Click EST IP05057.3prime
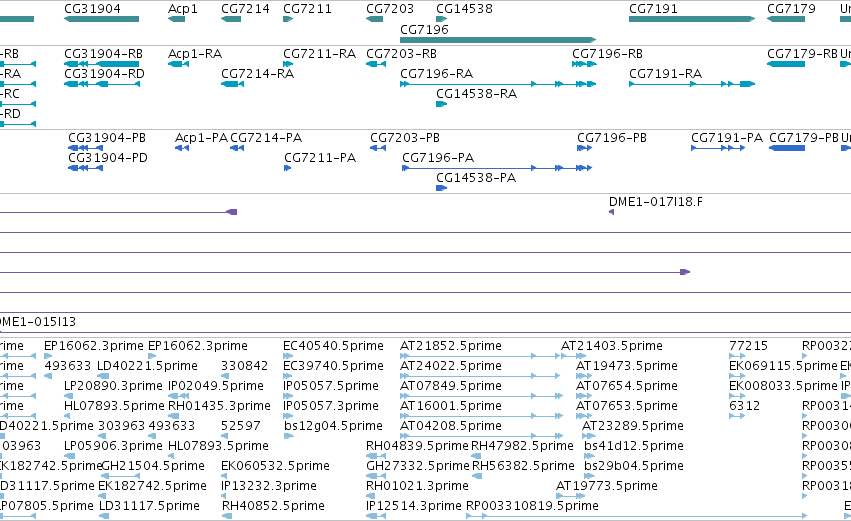Image resolution: width=851 pixels, height=521 pixels. point(331,406)
